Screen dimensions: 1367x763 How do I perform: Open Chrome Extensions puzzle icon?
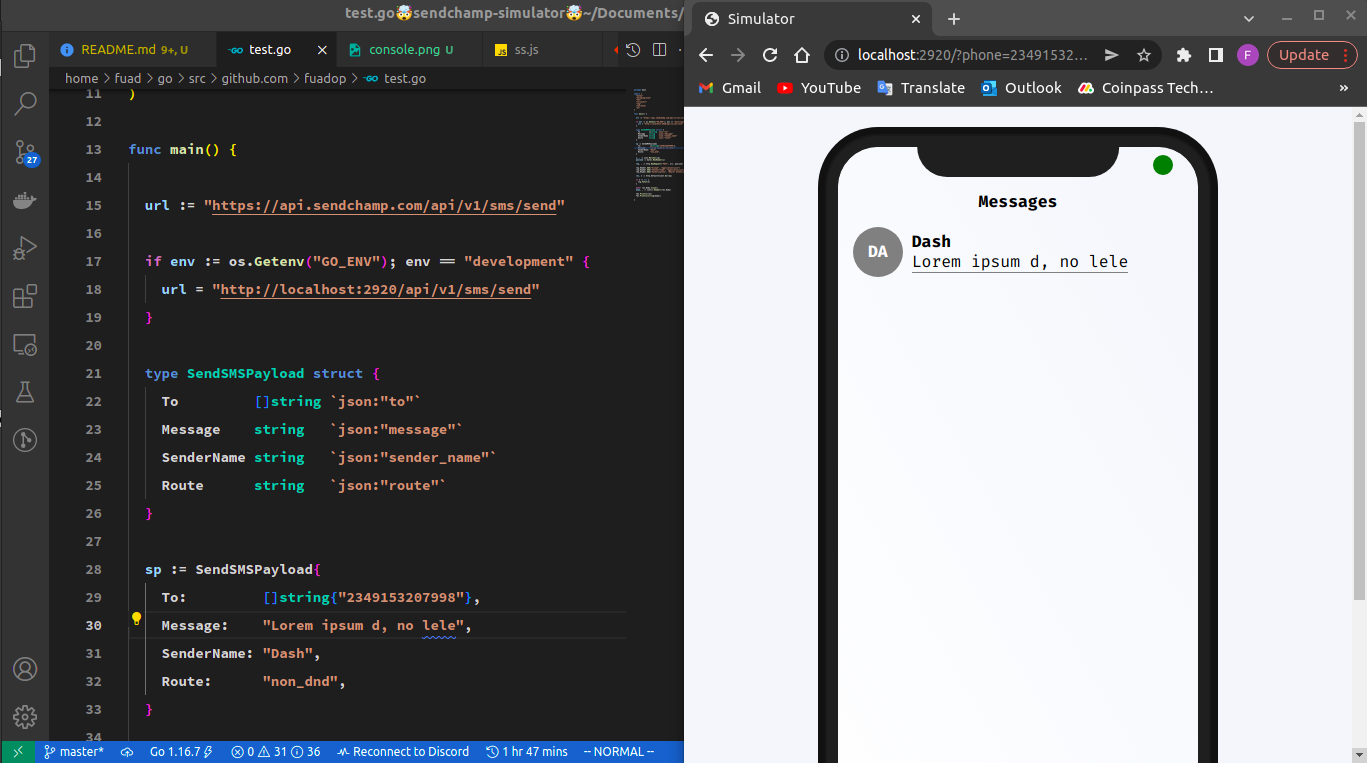[x=1184, y=55]
